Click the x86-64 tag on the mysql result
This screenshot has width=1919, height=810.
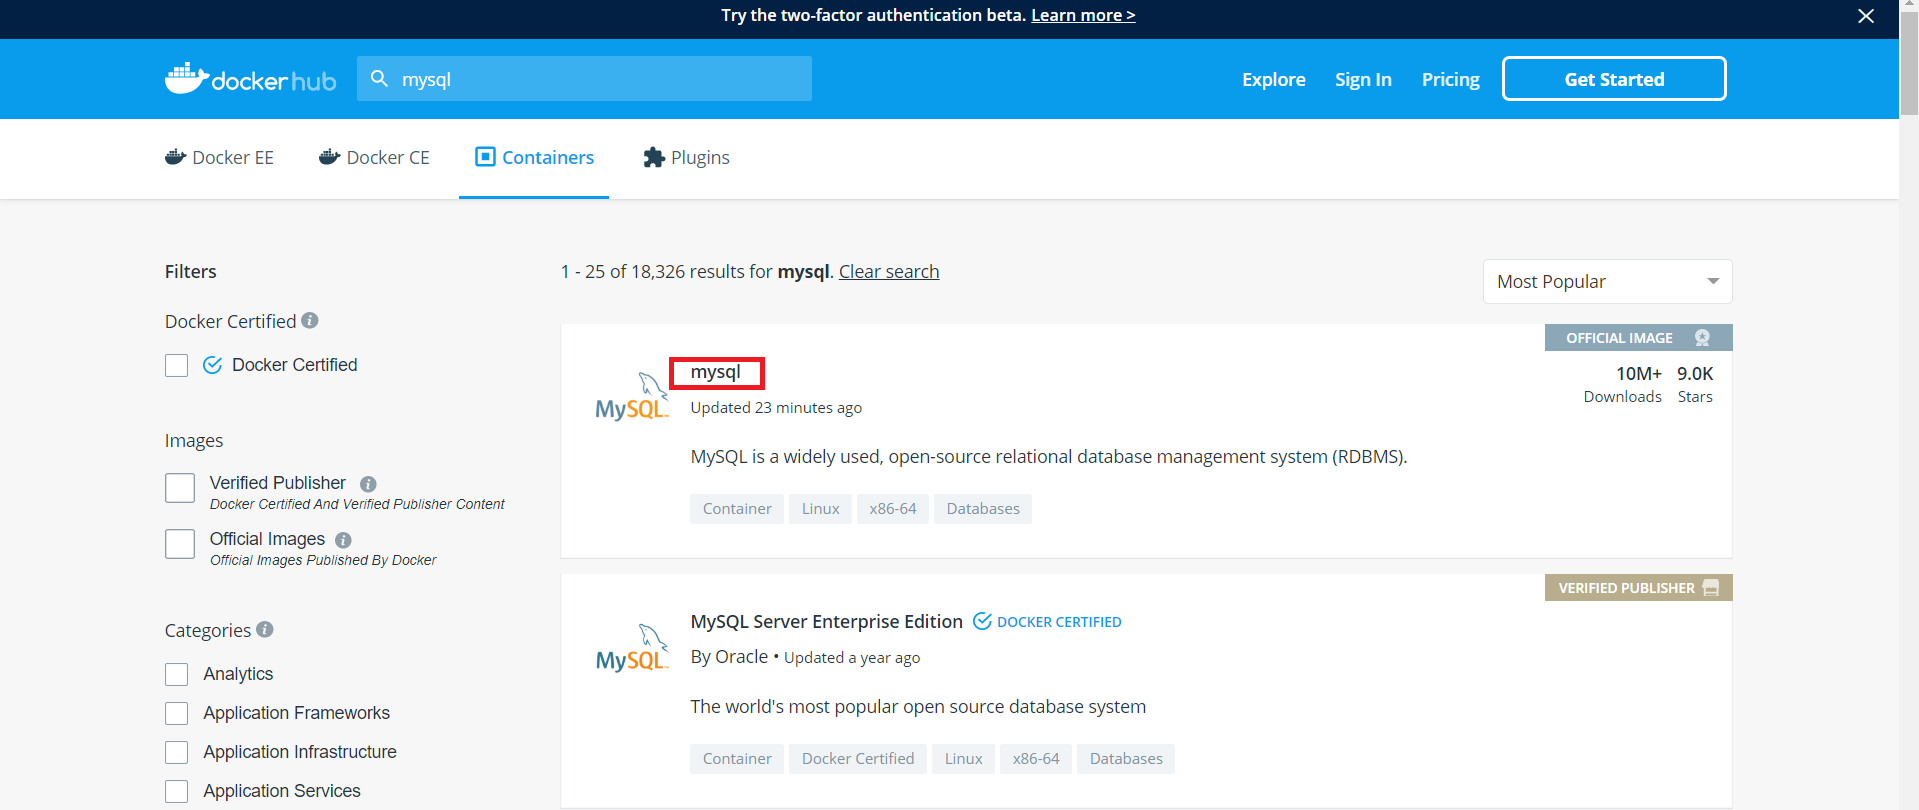click(x=893, y=509)
